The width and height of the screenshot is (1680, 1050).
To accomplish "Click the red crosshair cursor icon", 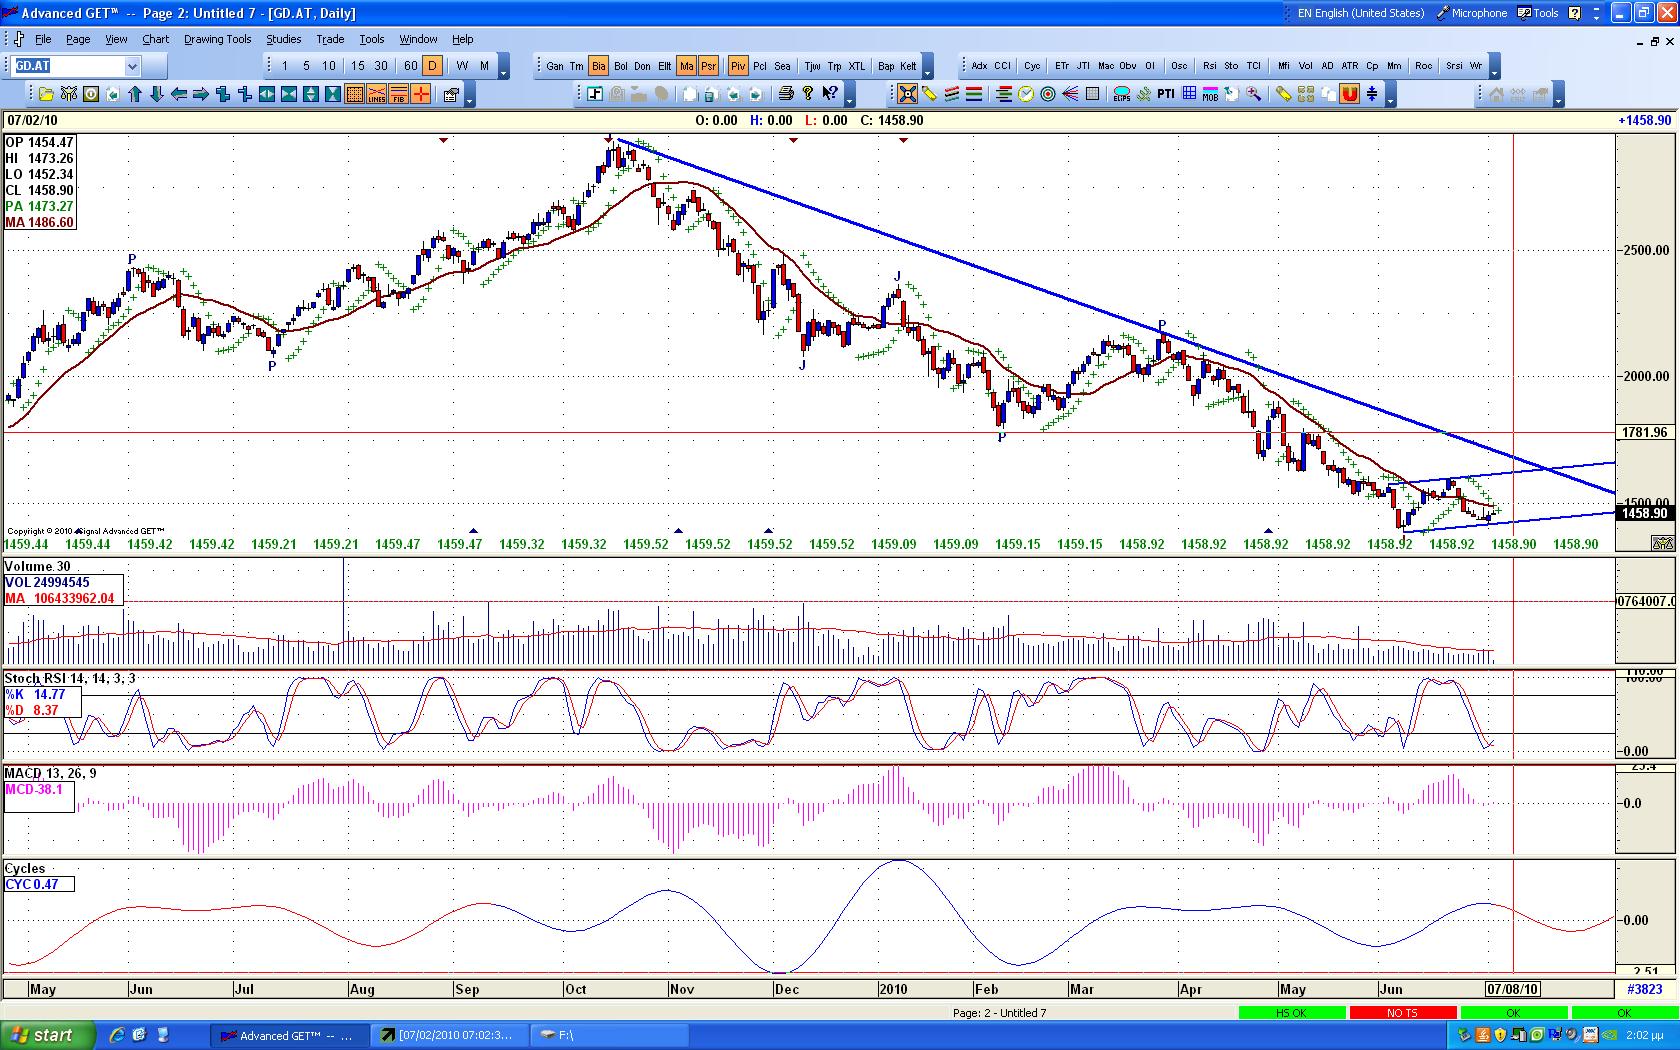I will (420, 94).
